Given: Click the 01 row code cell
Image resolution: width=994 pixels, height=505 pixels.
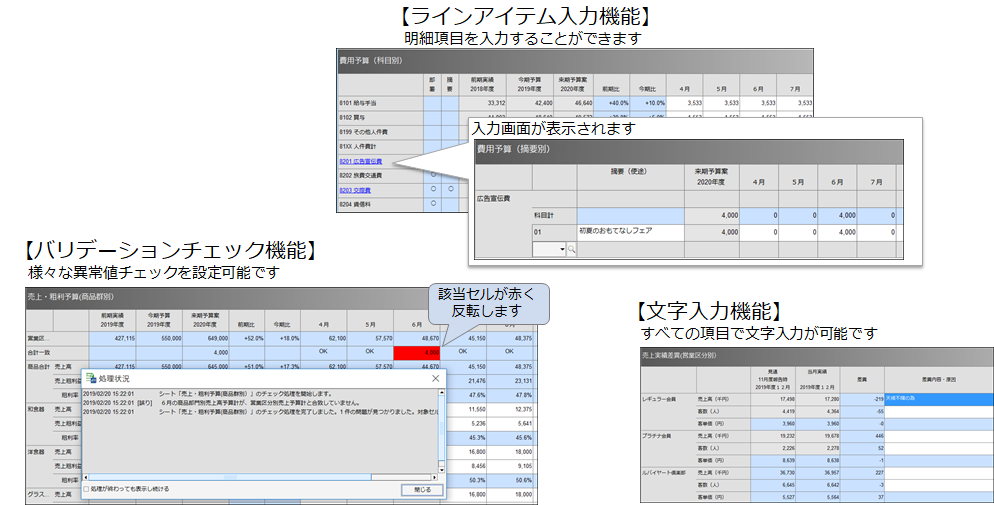Looking at the screenshot, I should 554,232.
